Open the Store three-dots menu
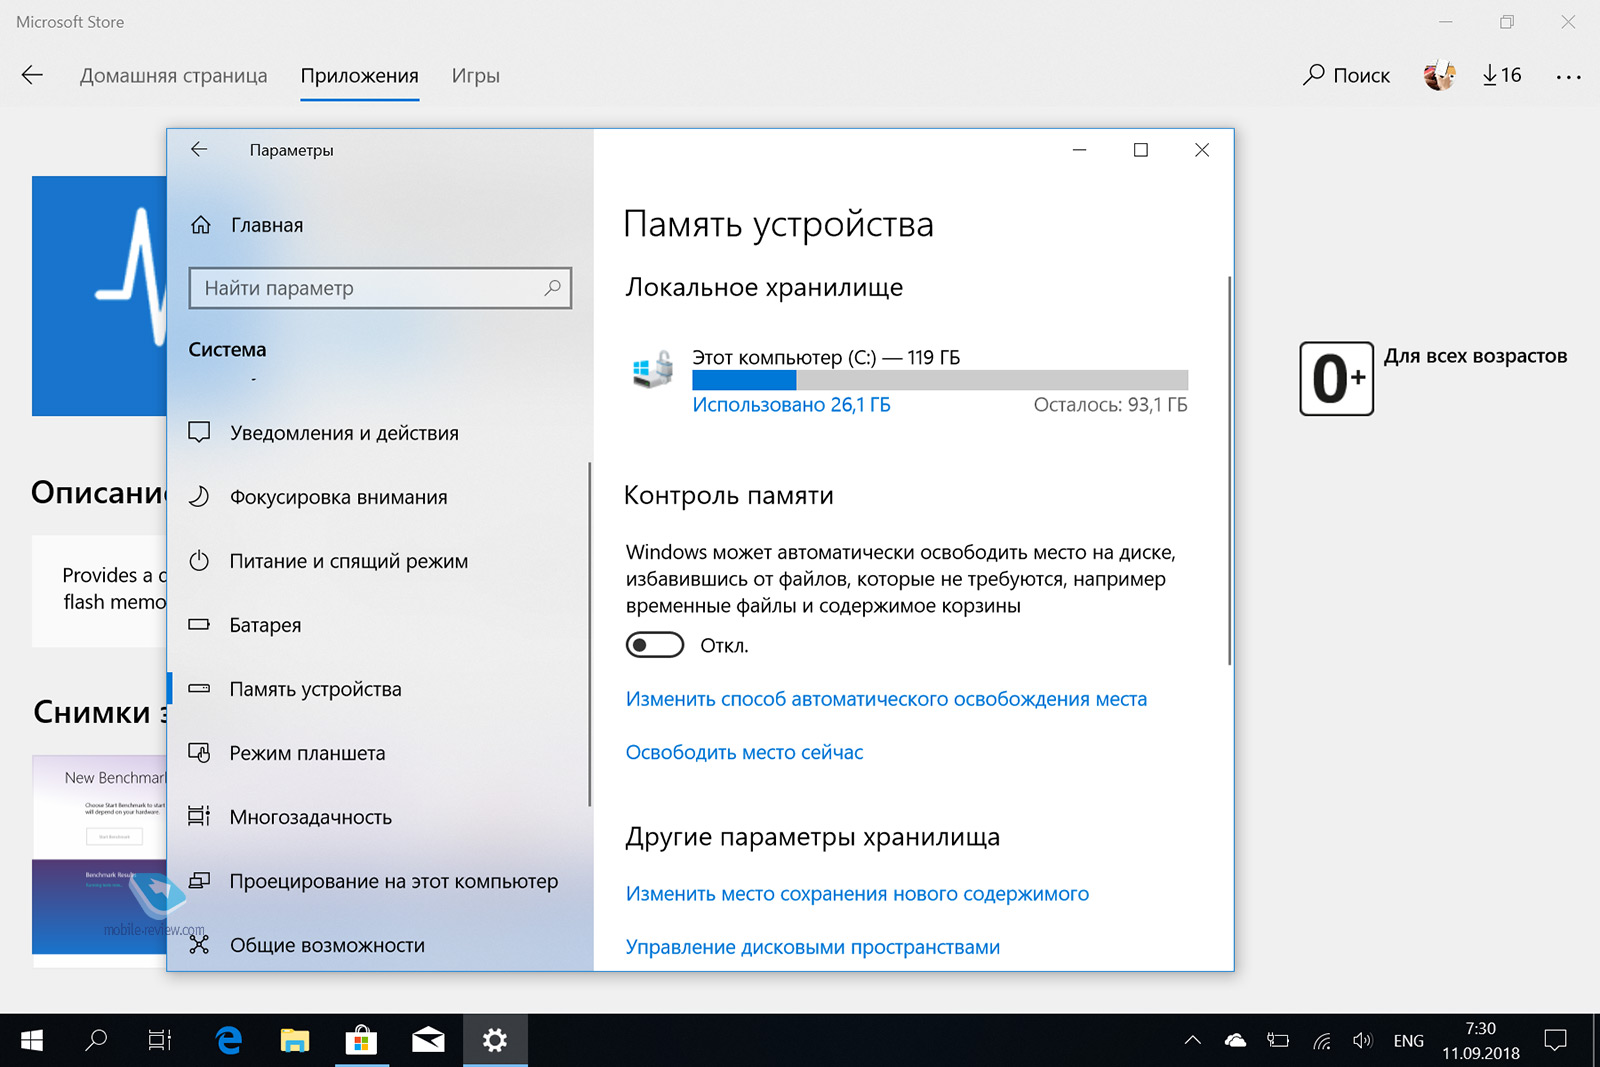1600x1067 pixels. [1568, 76]
